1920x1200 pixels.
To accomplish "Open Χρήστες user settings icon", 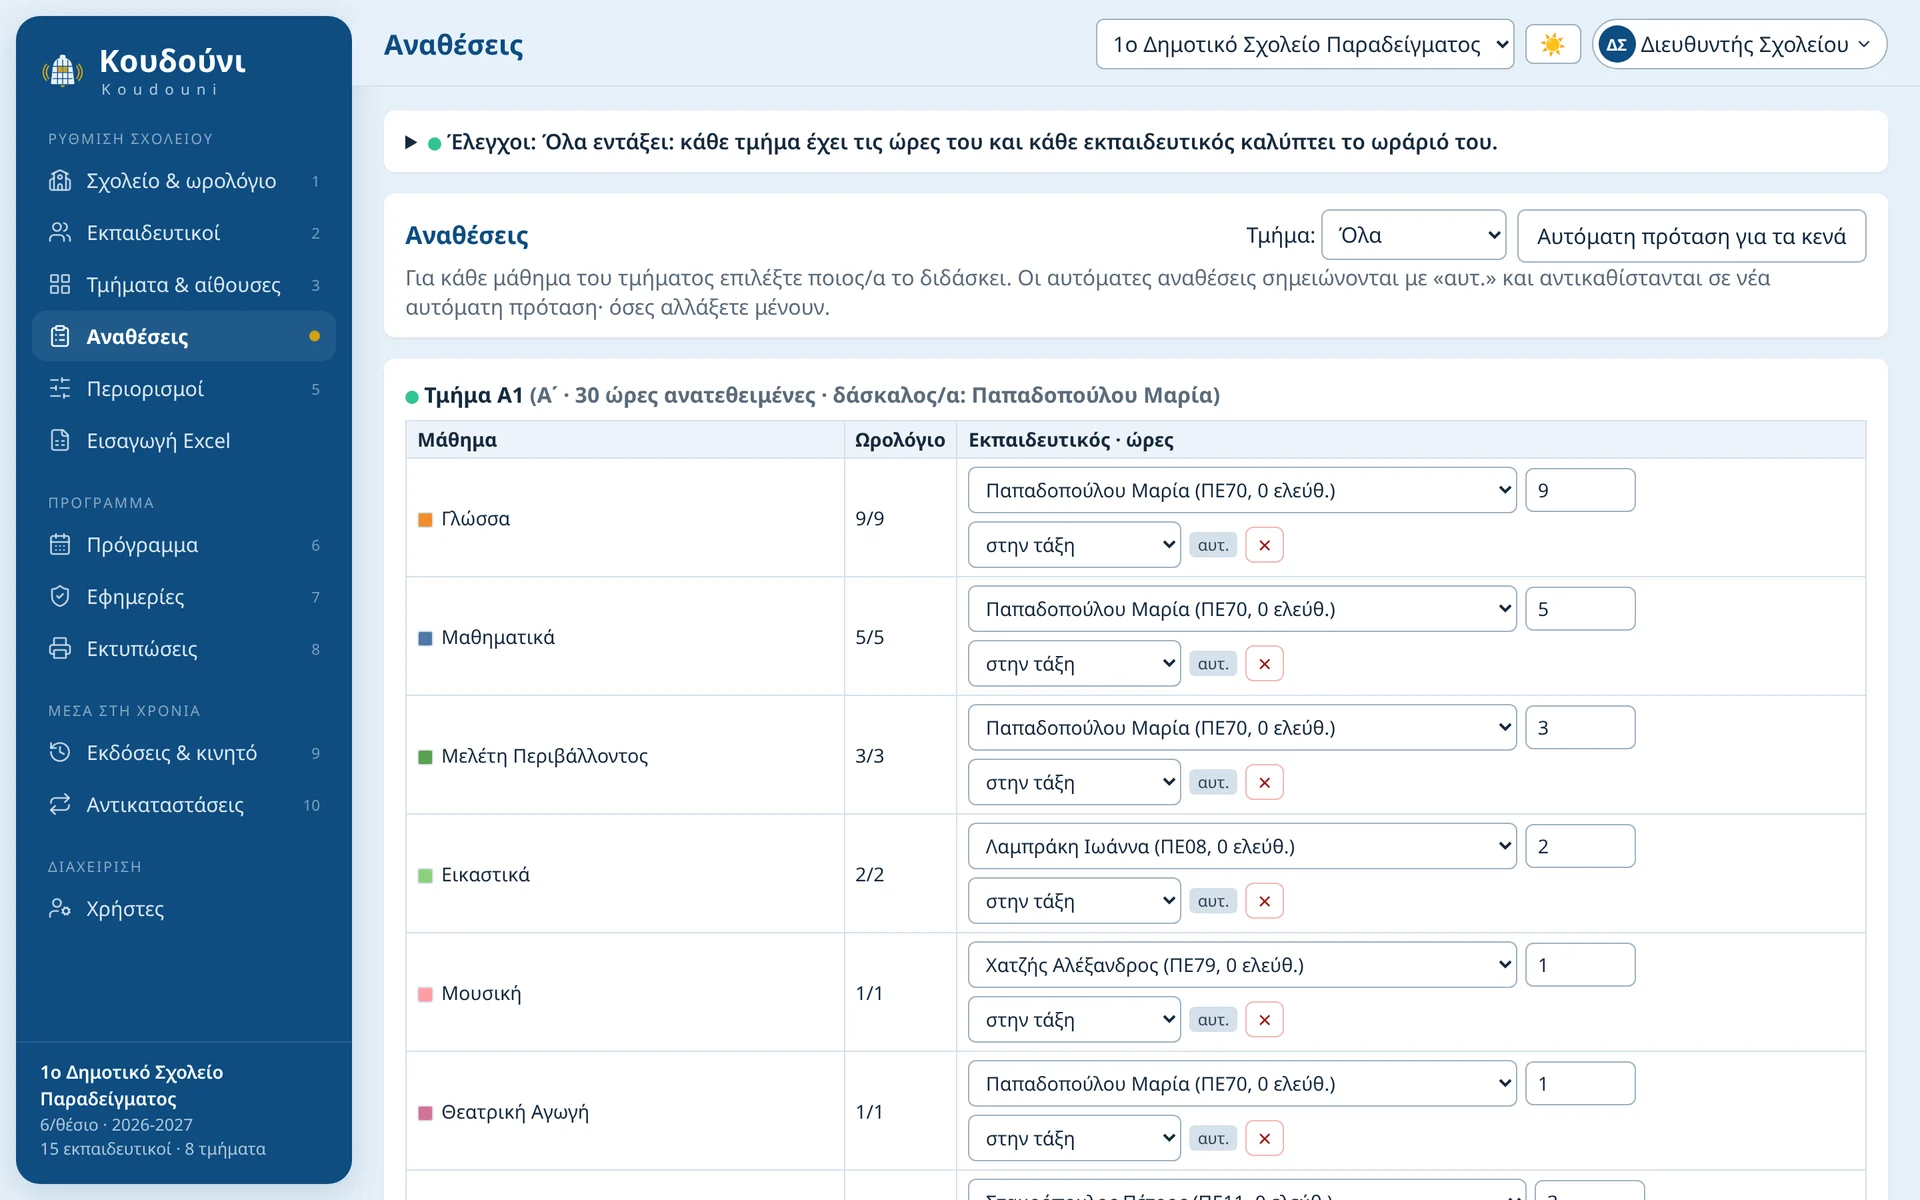I will pos(60,909).
